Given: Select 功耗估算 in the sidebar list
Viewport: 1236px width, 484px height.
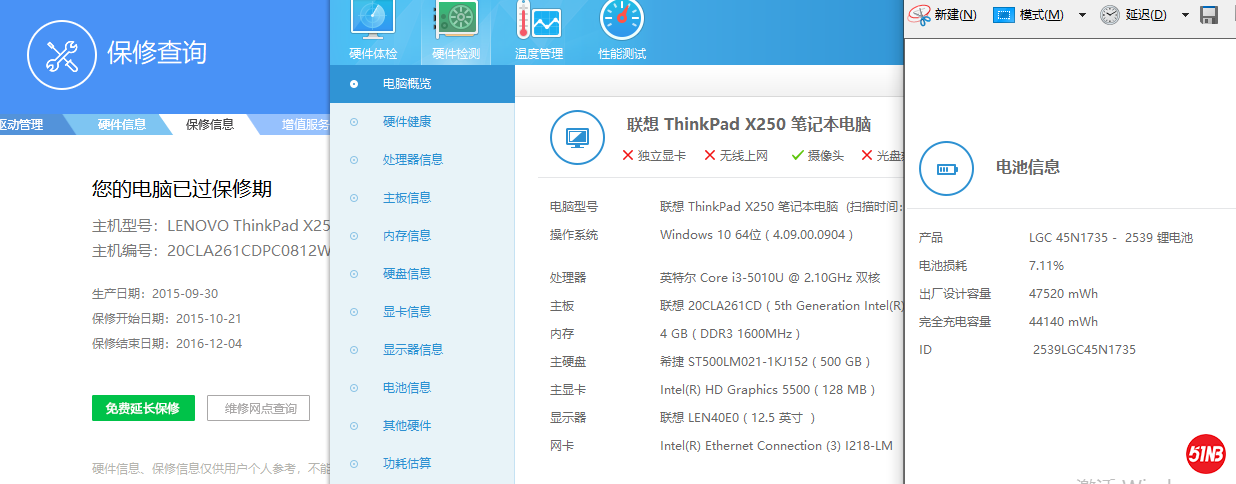Looking at the screenshot, I should coord(406,463).
